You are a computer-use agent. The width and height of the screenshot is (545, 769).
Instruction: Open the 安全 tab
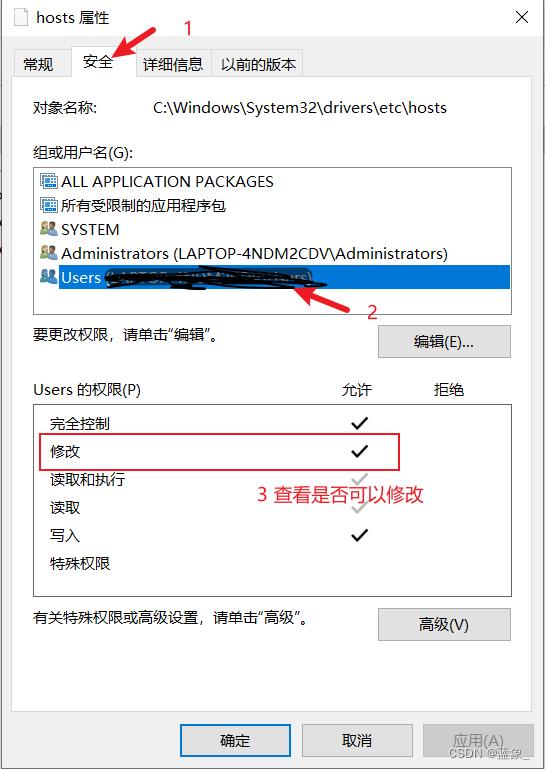point(98,62)
